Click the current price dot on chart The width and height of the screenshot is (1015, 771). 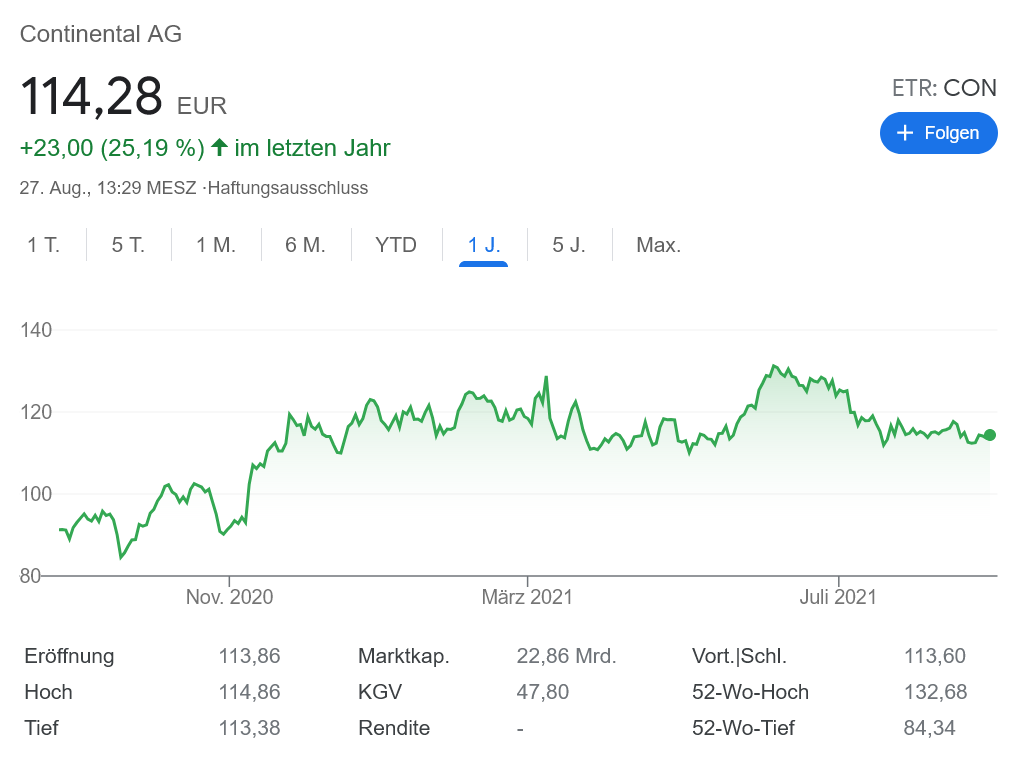(990, 435)
